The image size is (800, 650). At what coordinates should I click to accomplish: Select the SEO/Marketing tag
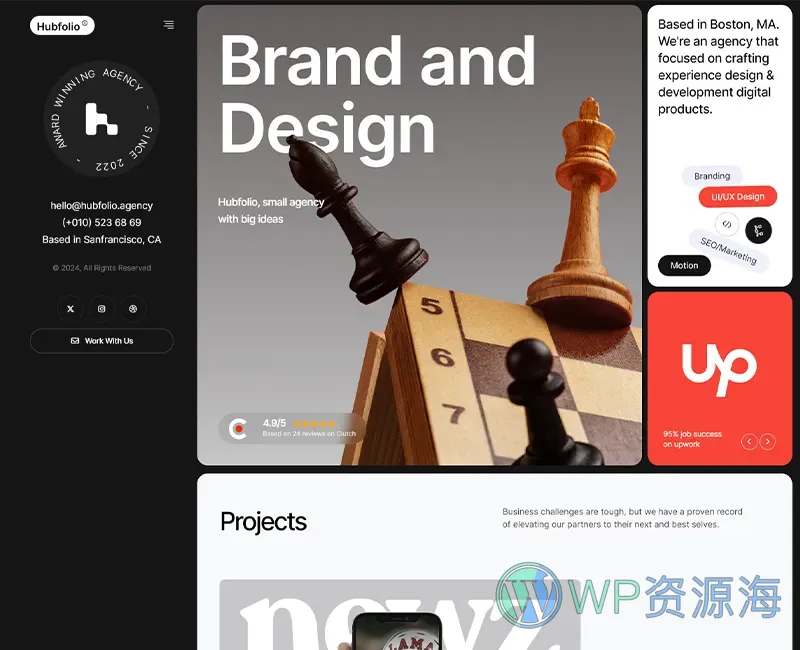tap(728, 250)
